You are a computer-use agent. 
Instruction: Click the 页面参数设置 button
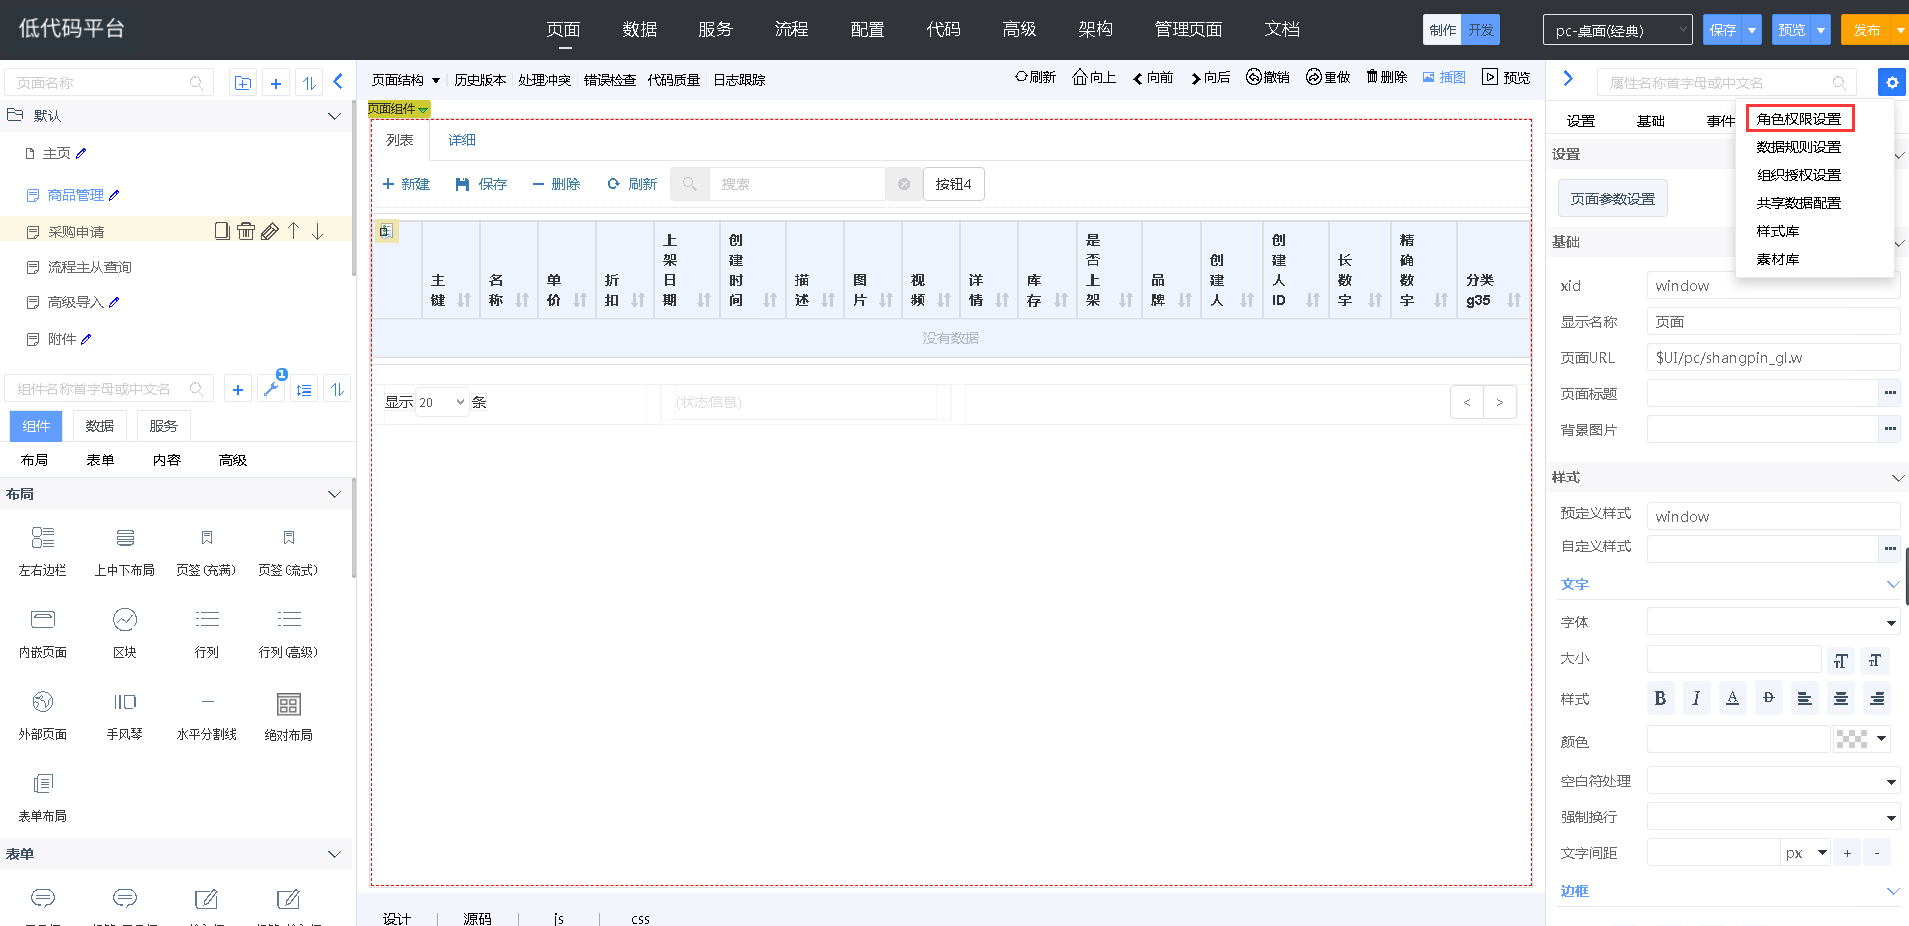[1612, 199]
